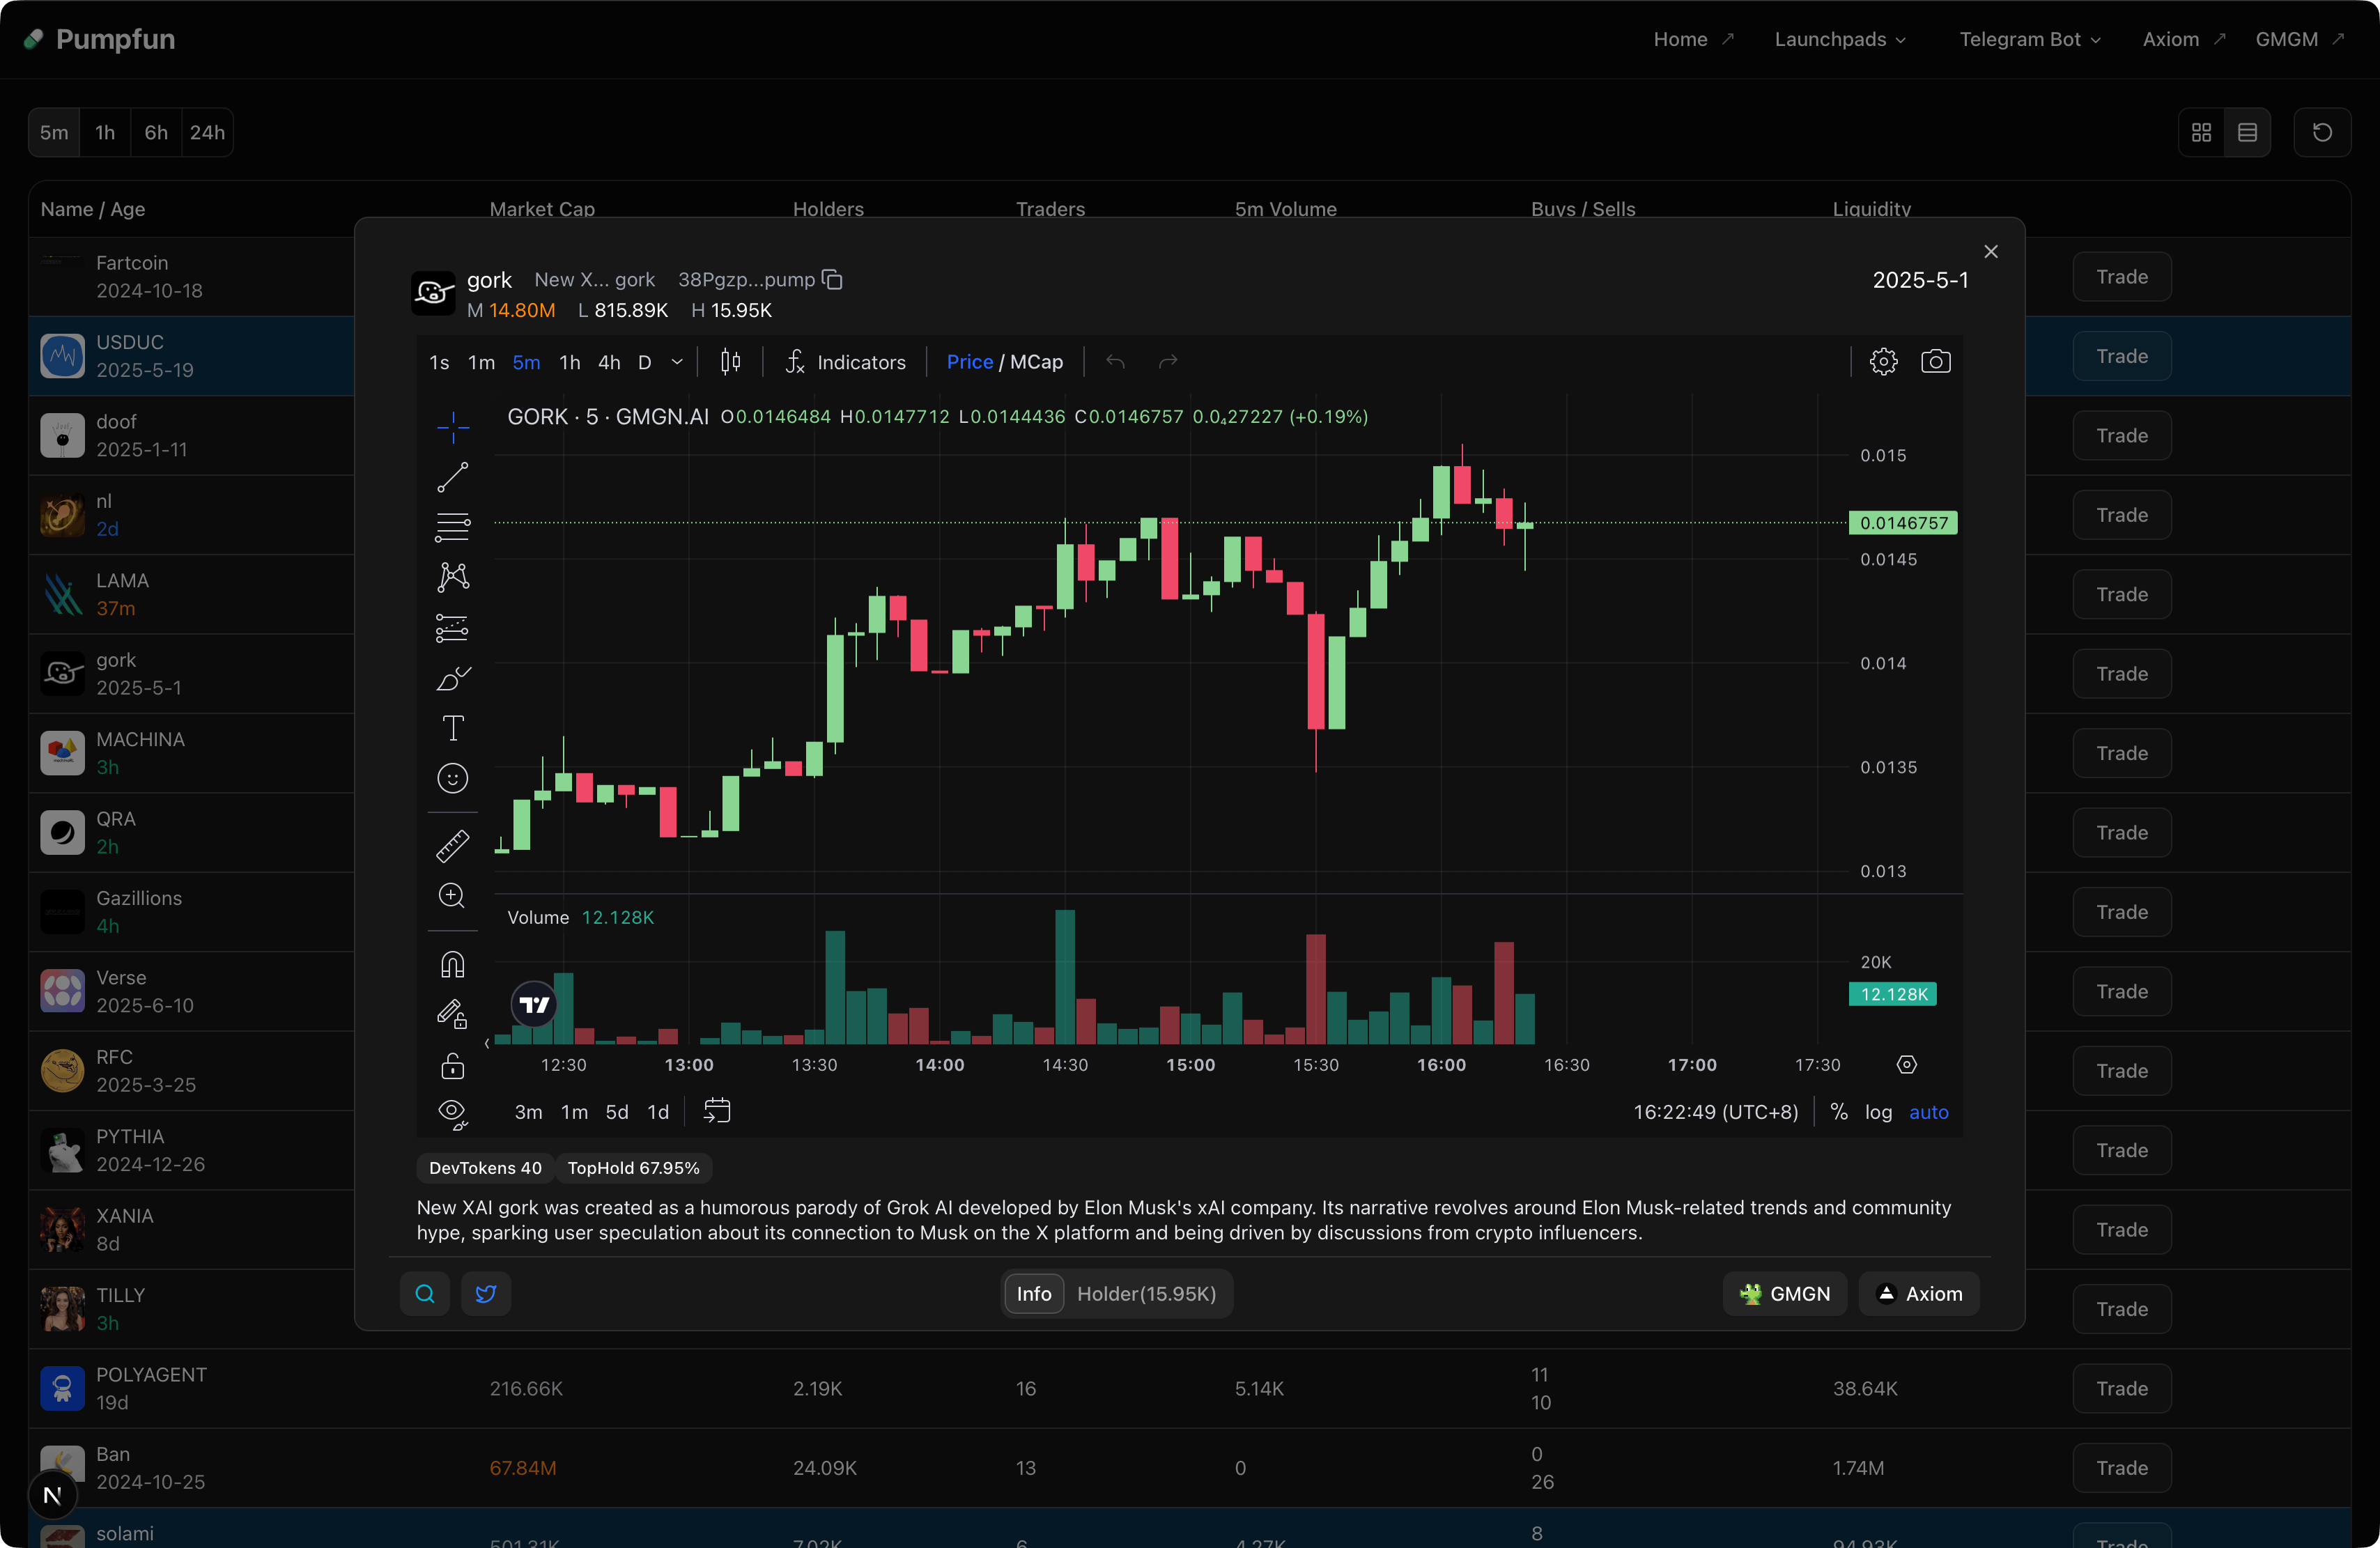Select the 1h timeframe filter
Viewport: 2380px width, 1548px height.
click(105, 132)
